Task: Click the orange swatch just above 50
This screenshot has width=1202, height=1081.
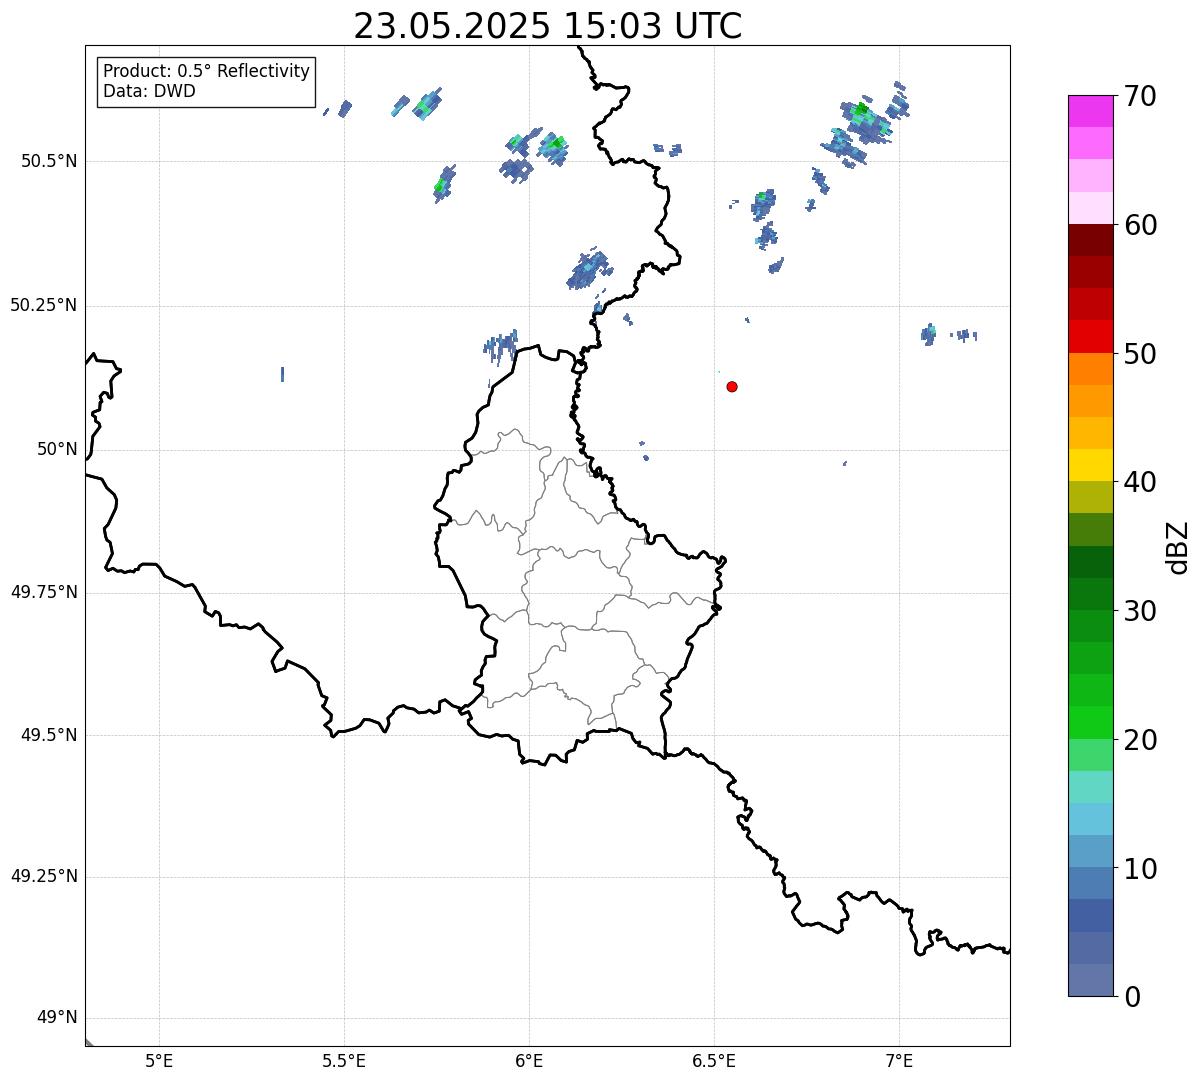Action: pos(1090,369)
